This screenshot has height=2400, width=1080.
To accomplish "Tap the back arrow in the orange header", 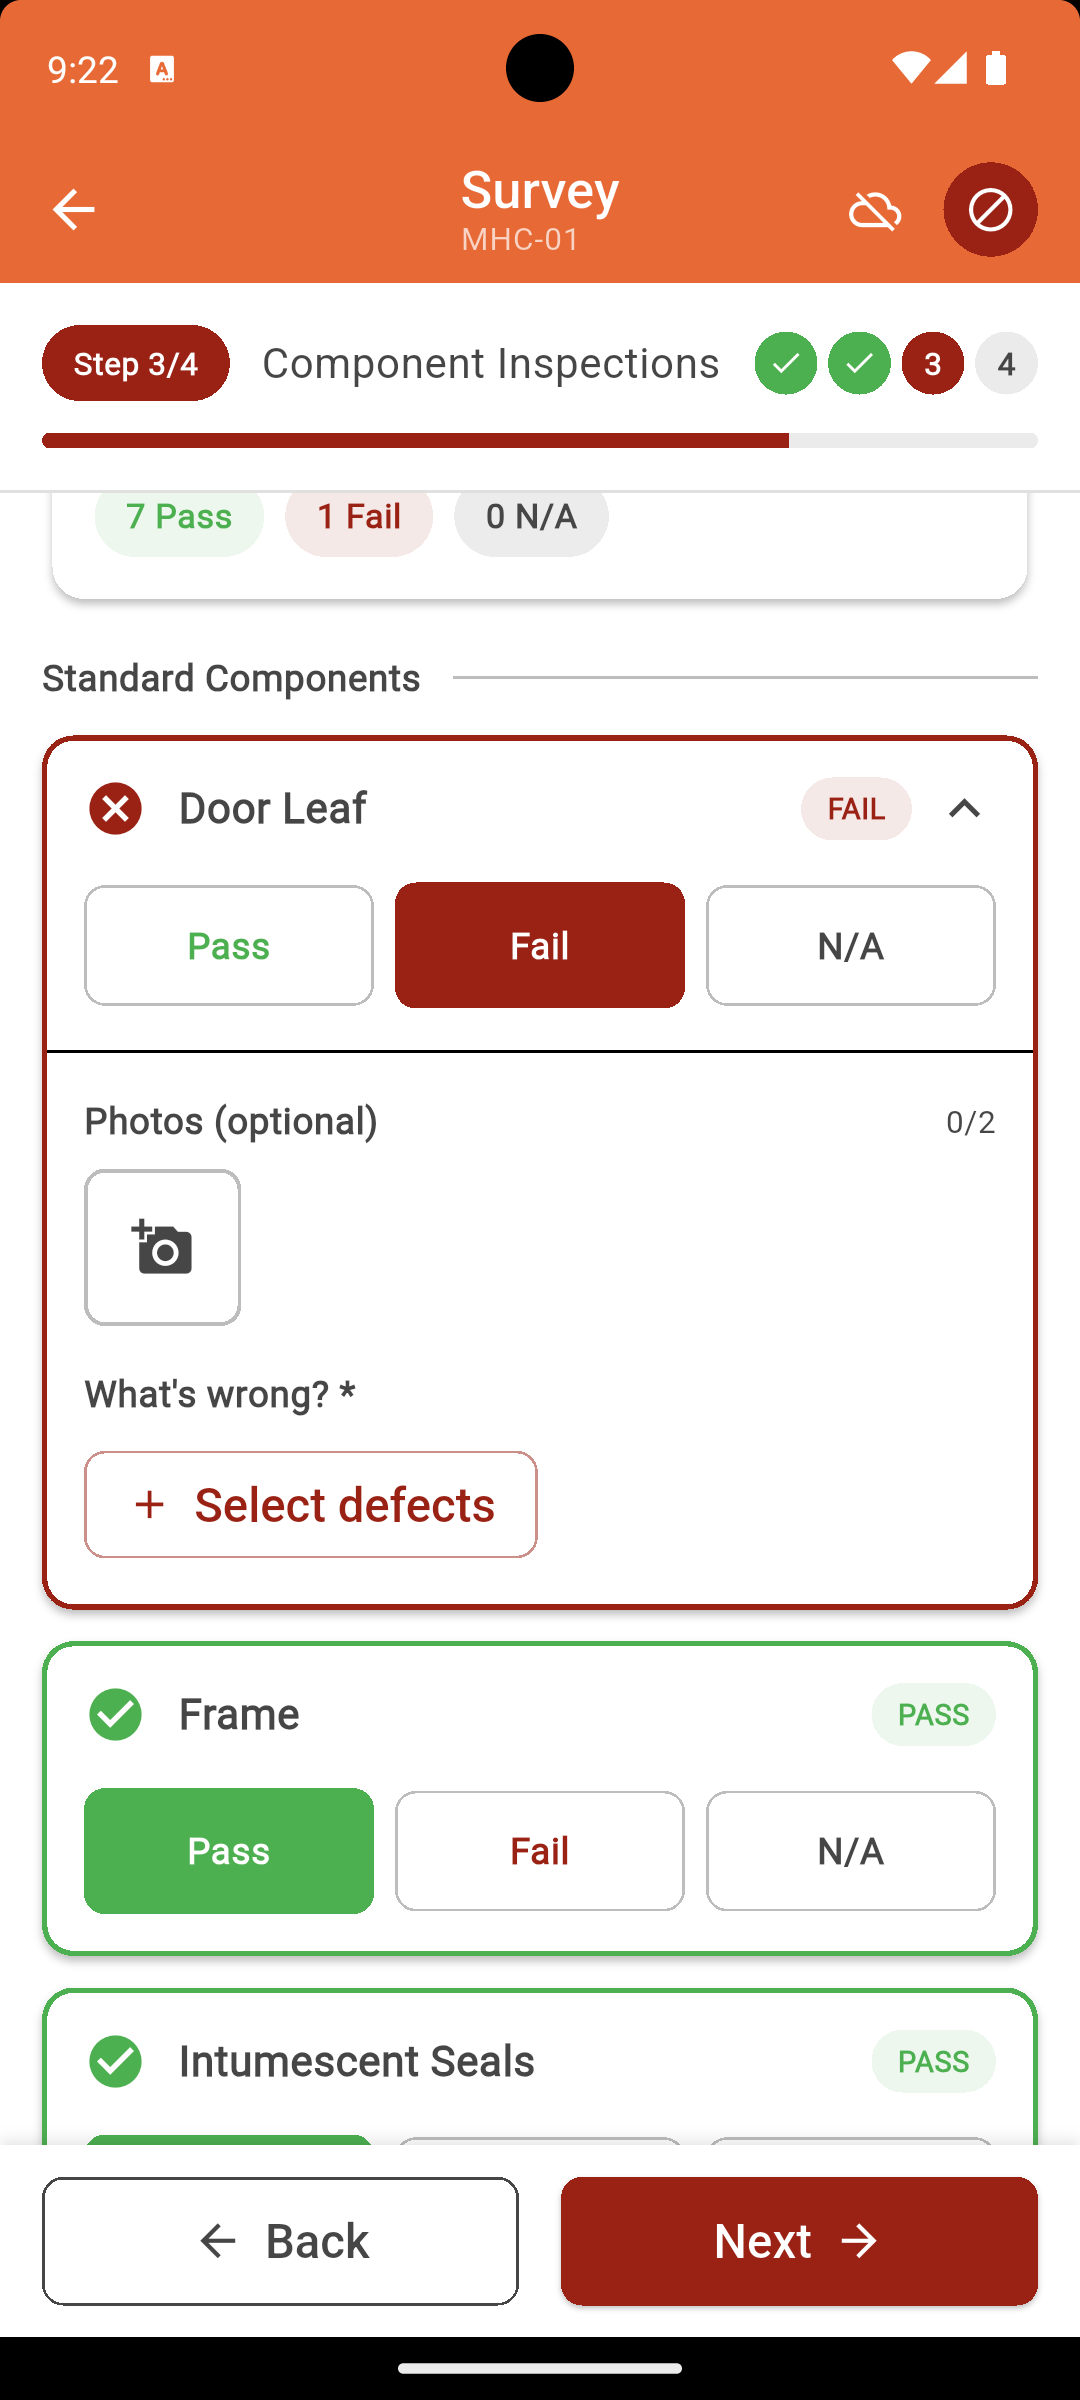I will point(73,209).
